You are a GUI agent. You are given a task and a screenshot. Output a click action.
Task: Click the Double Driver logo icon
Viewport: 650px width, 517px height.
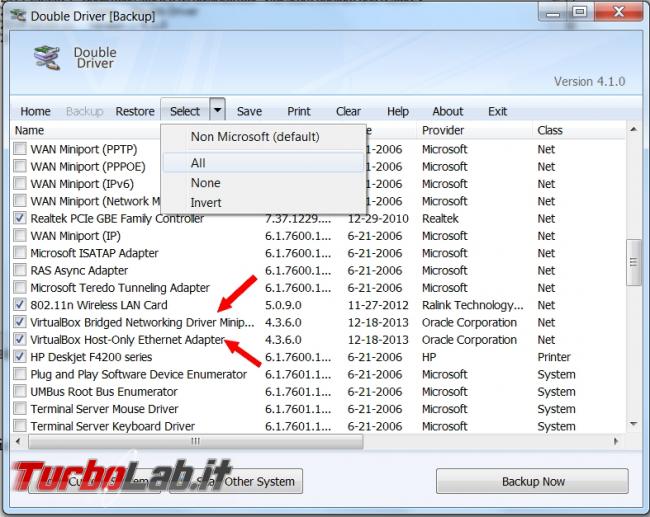47,58
